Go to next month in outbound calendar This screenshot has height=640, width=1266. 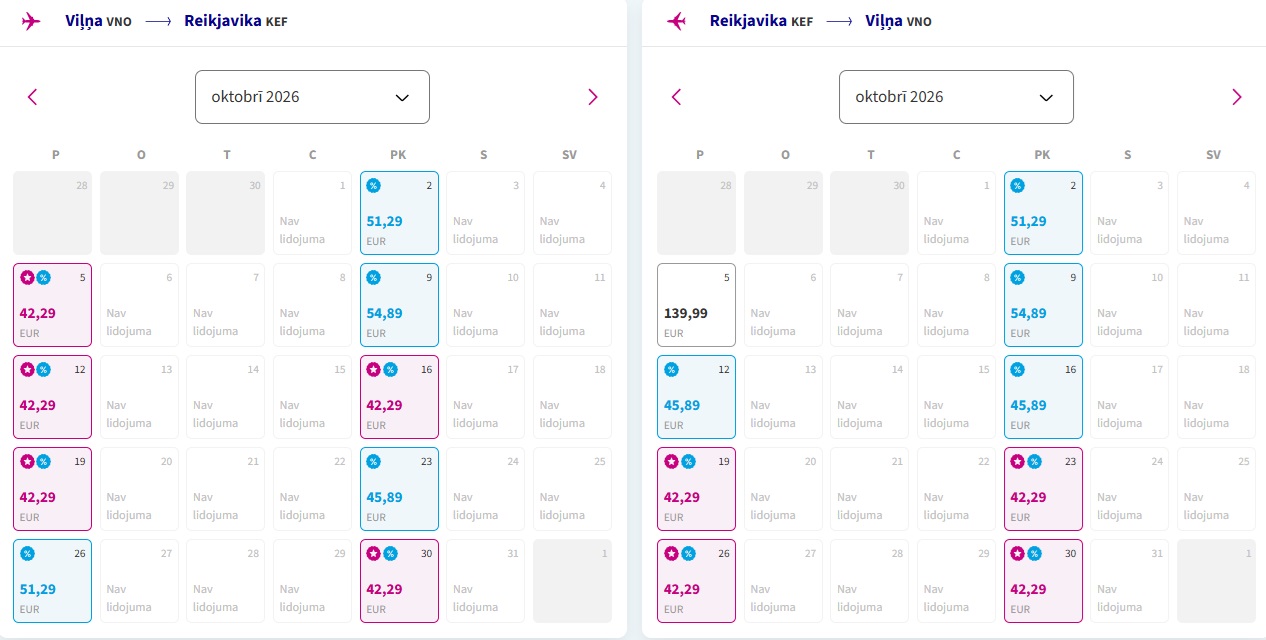click(x=592, y=97)
